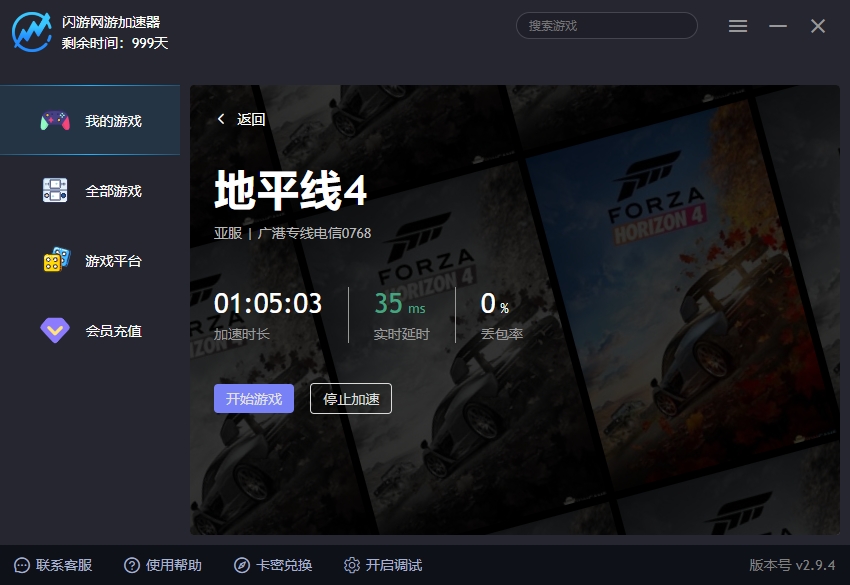Click the 剩余时间 999天 label

pos(115,43)
